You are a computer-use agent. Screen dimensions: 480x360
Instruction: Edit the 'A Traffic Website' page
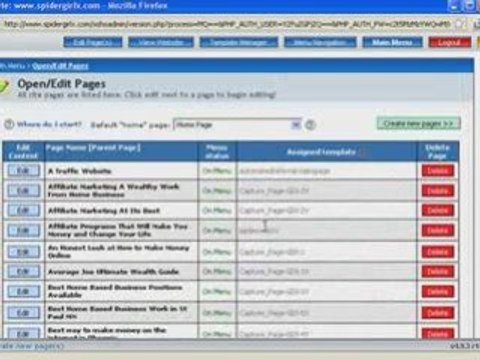pyautogui.click(x=23, y=171)
